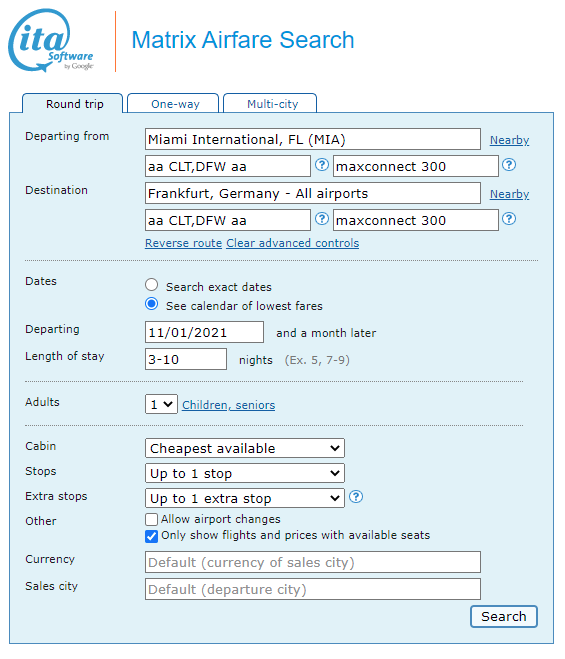Click the Reverse route link
The image size is (565, 659).
[x=183, y=243]
